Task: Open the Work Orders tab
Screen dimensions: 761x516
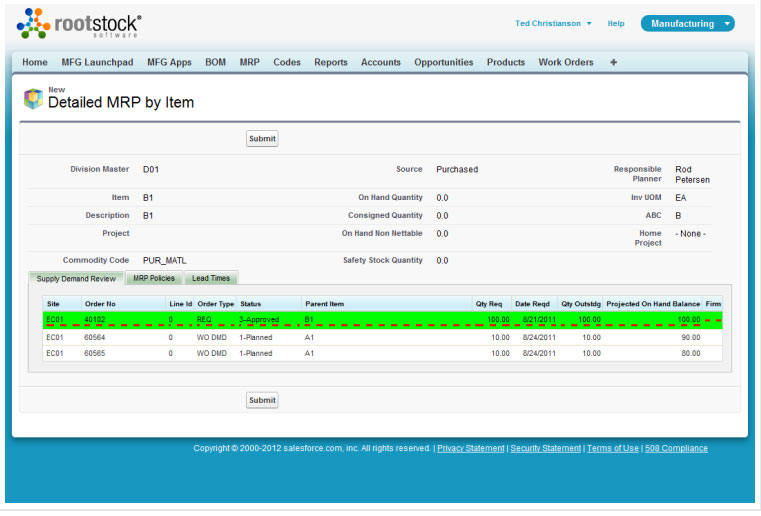Action: (x=566, y=62)
